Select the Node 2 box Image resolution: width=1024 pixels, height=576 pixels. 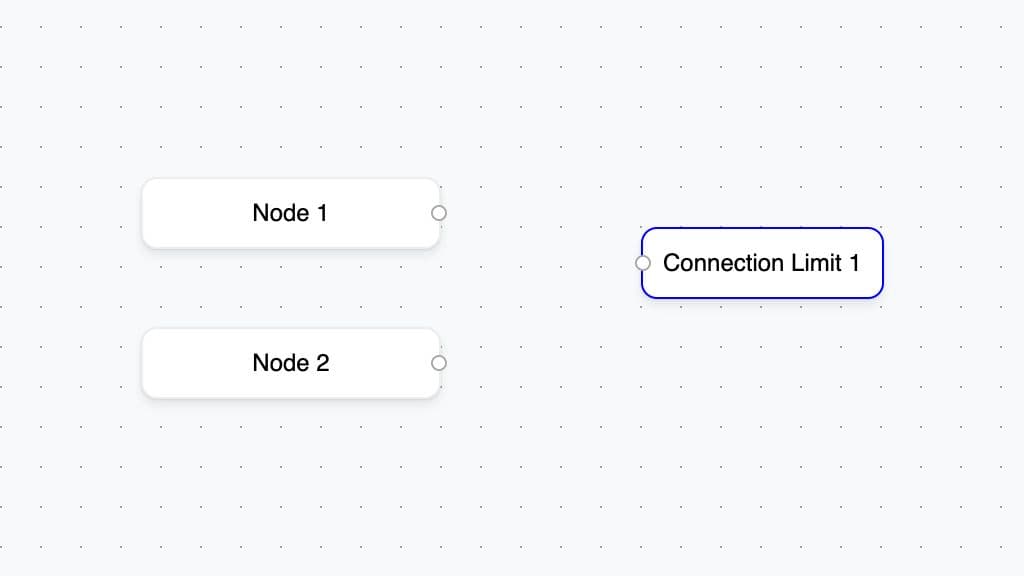point(291,363)
